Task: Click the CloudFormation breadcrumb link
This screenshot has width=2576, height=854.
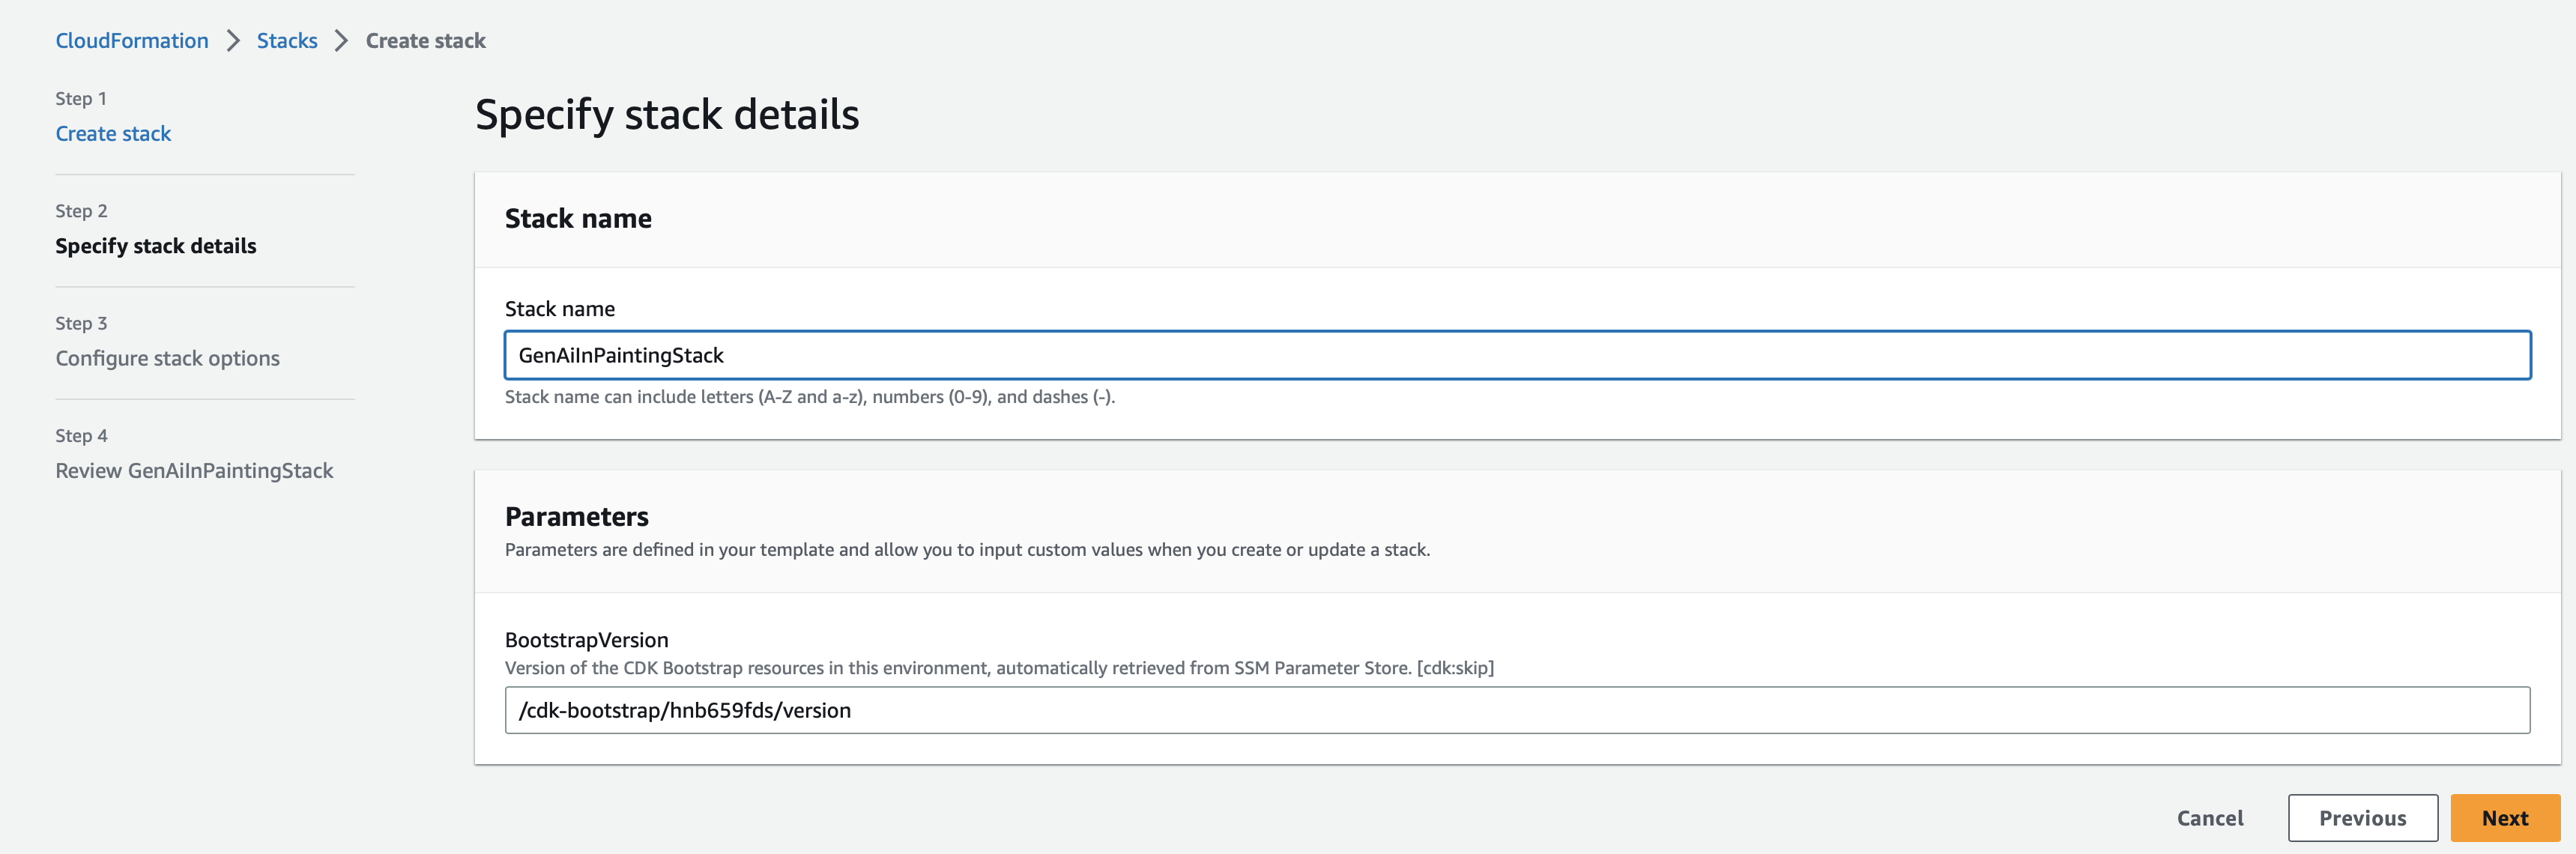Action: (x=132, y=41)
